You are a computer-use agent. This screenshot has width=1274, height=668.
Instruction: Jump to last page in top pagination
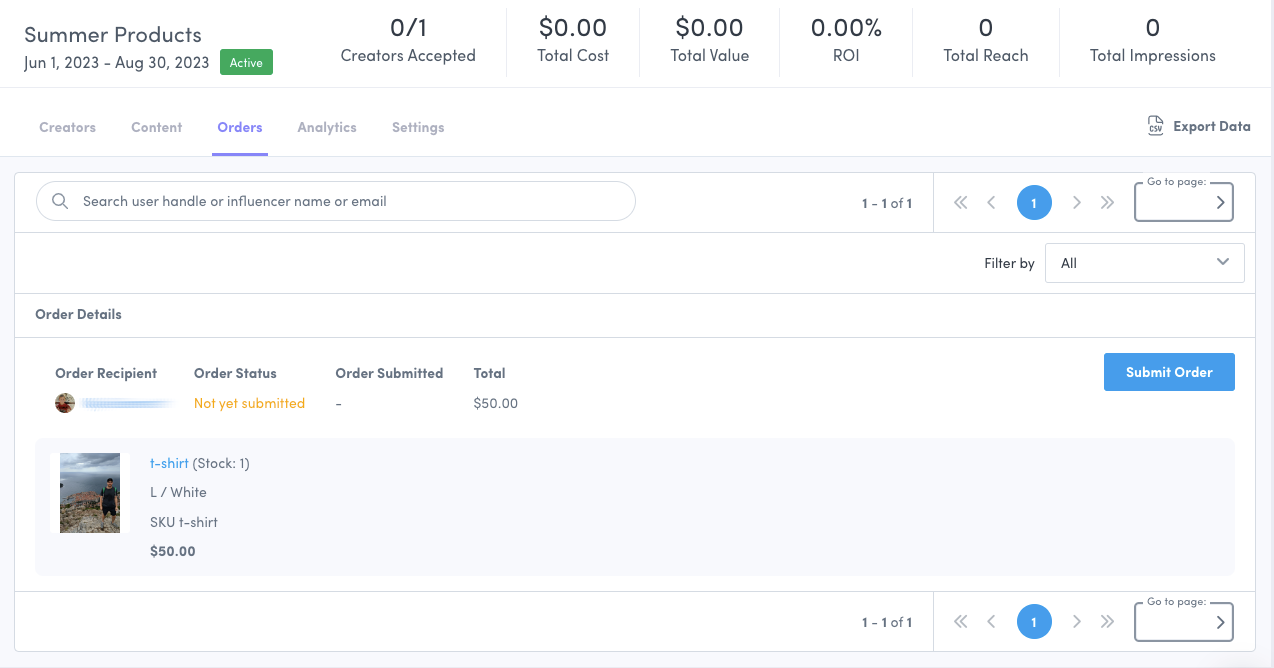tap(1107, 202)
